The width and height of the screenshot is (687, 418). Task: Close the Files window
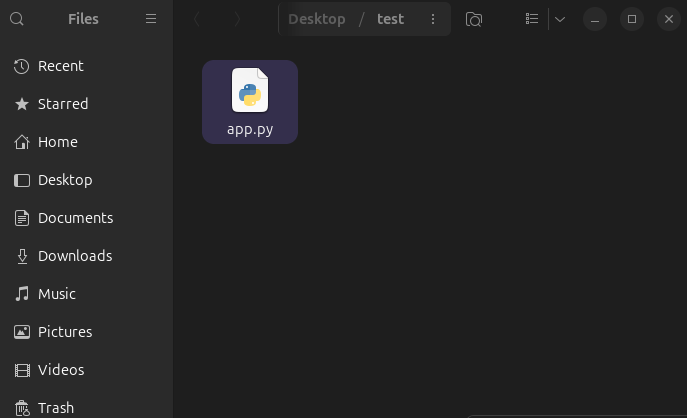pos(669,19)
